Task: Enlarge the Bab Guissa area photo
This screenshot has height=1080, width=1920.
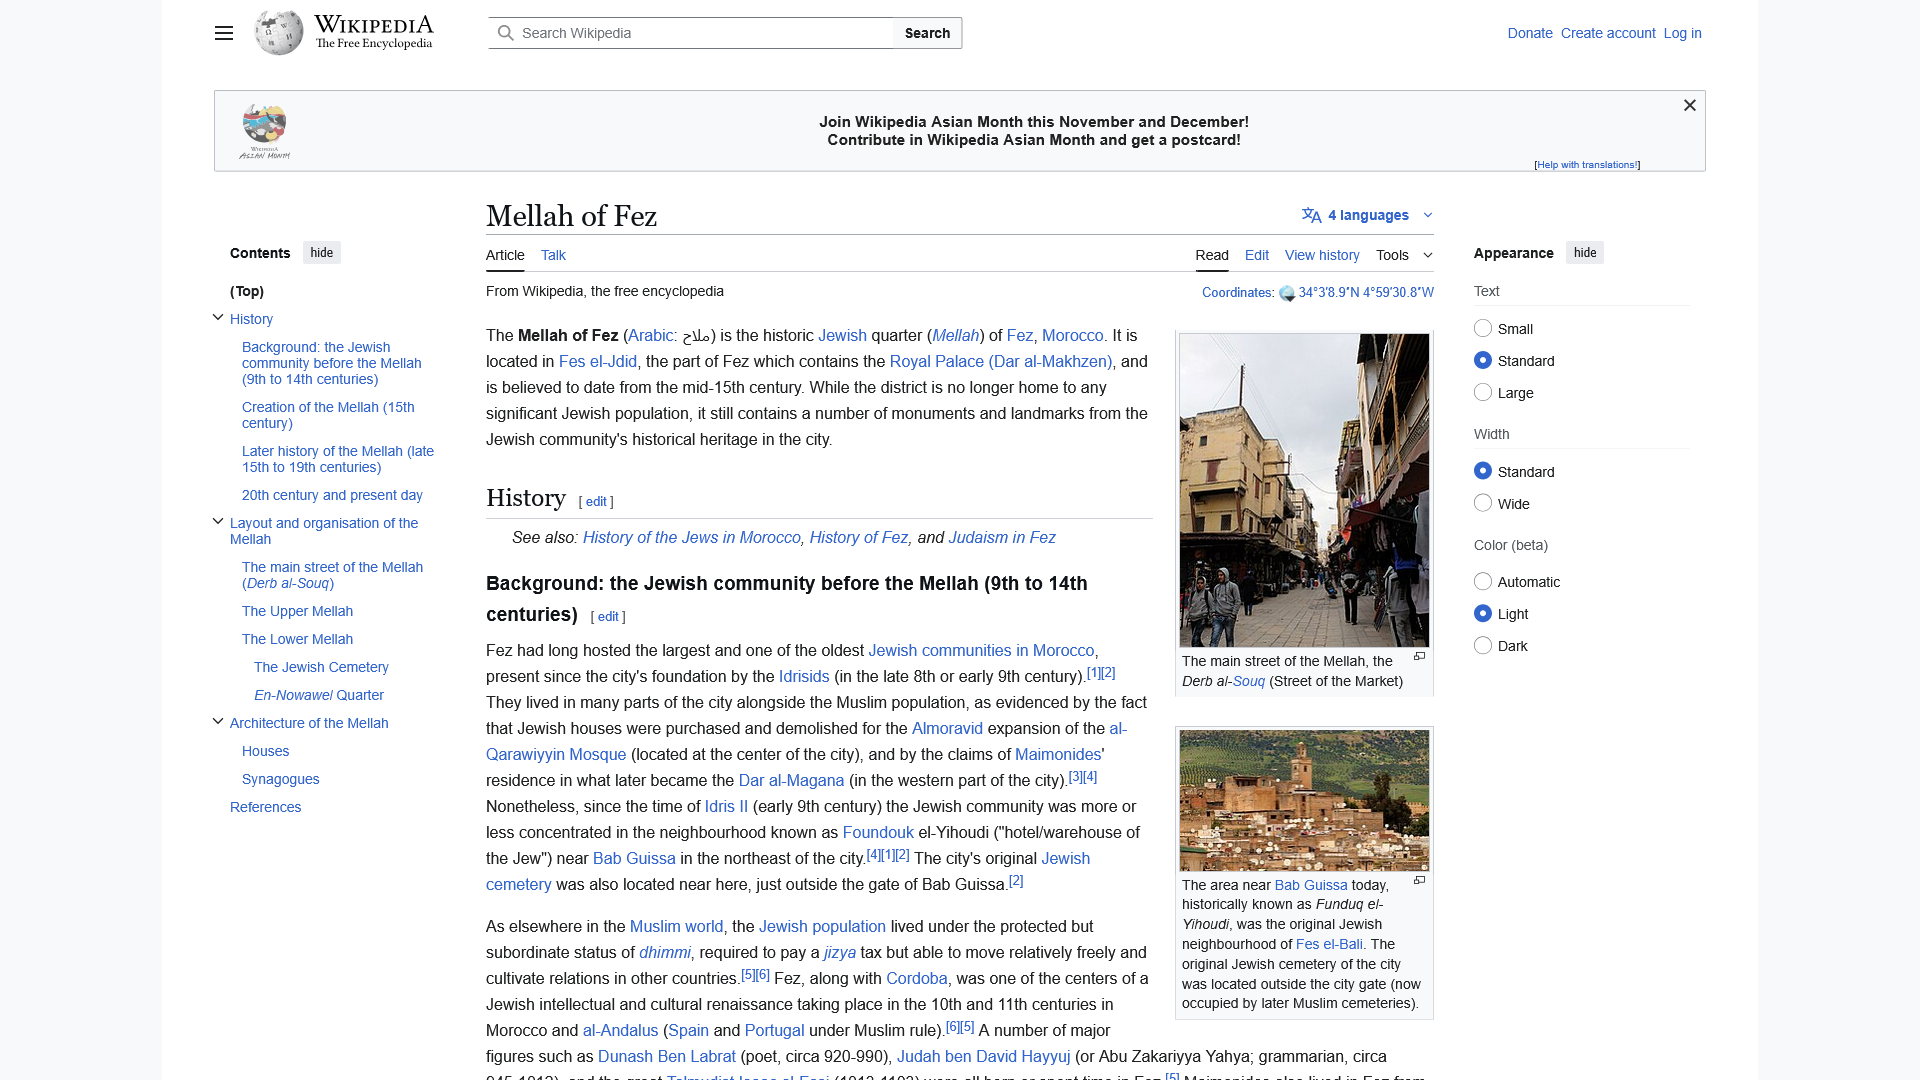Action: click(x=1419, y=880)
